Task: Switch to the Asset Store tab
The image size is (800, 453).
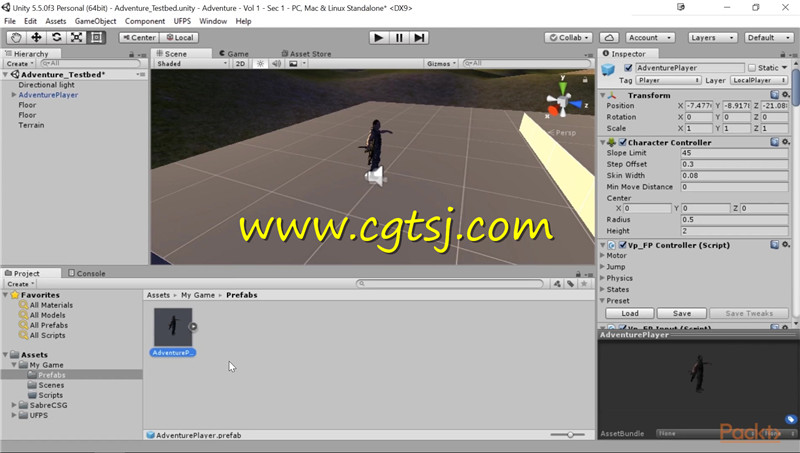Action: [306, 54]
